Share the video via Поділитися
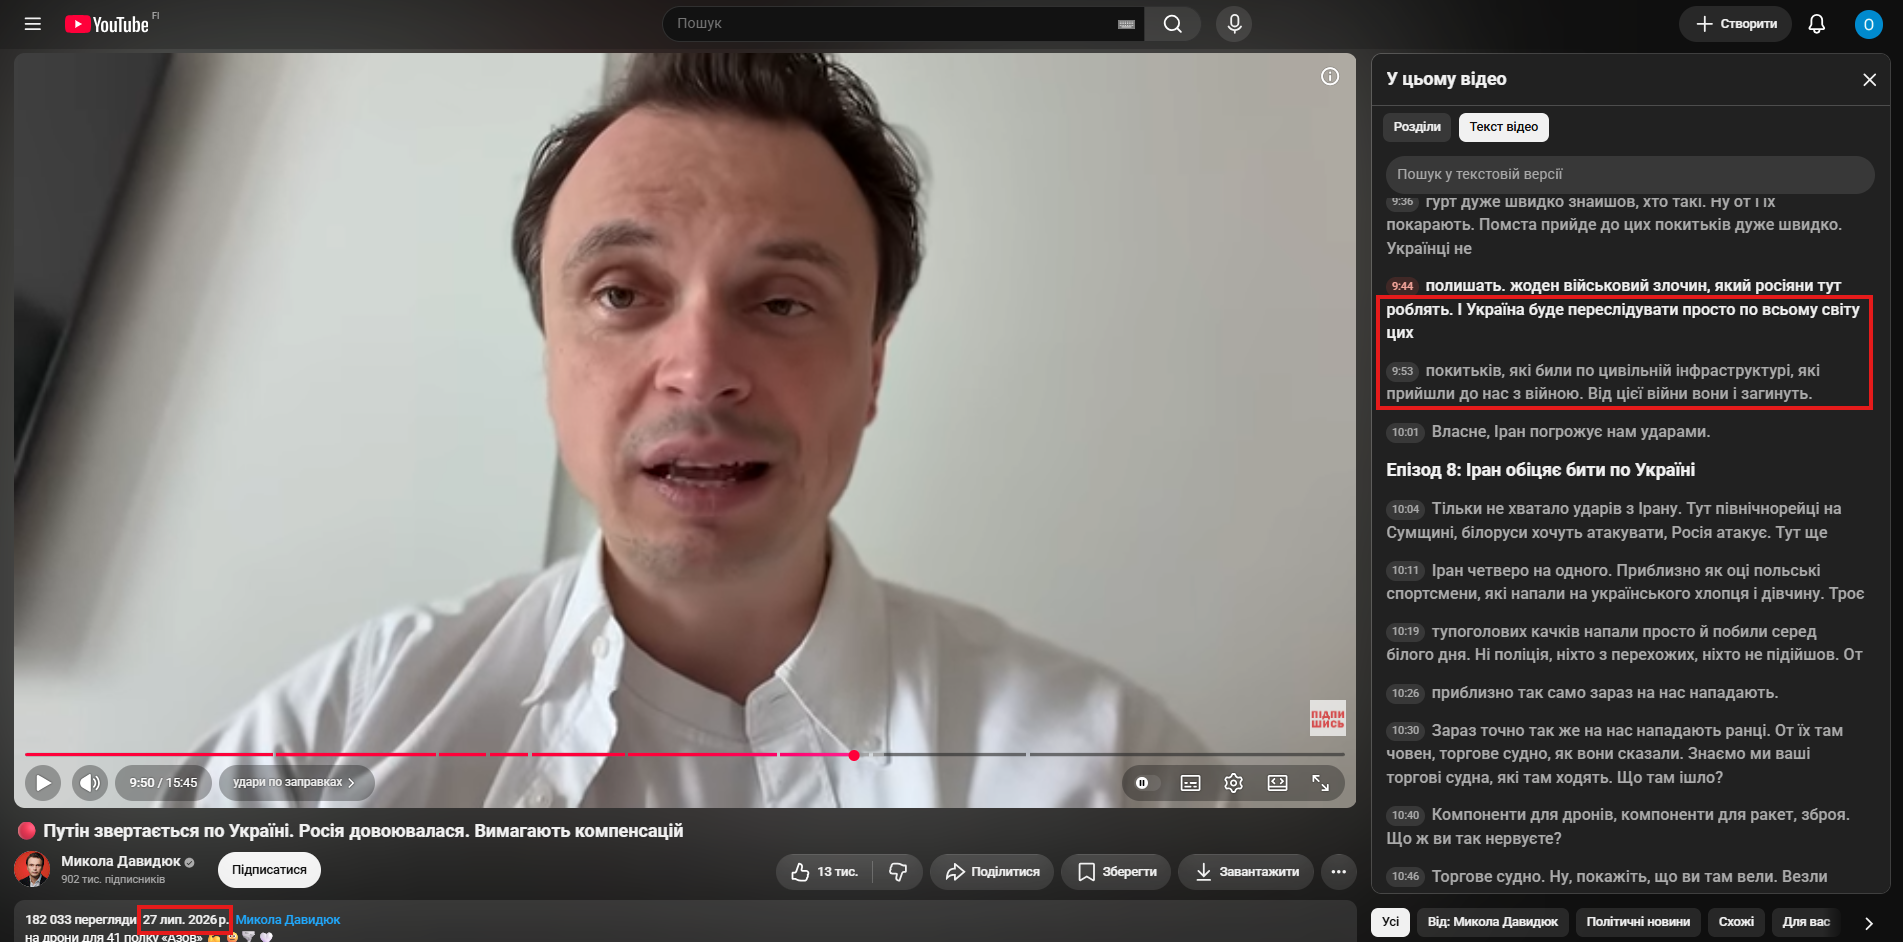 [992, 872]
